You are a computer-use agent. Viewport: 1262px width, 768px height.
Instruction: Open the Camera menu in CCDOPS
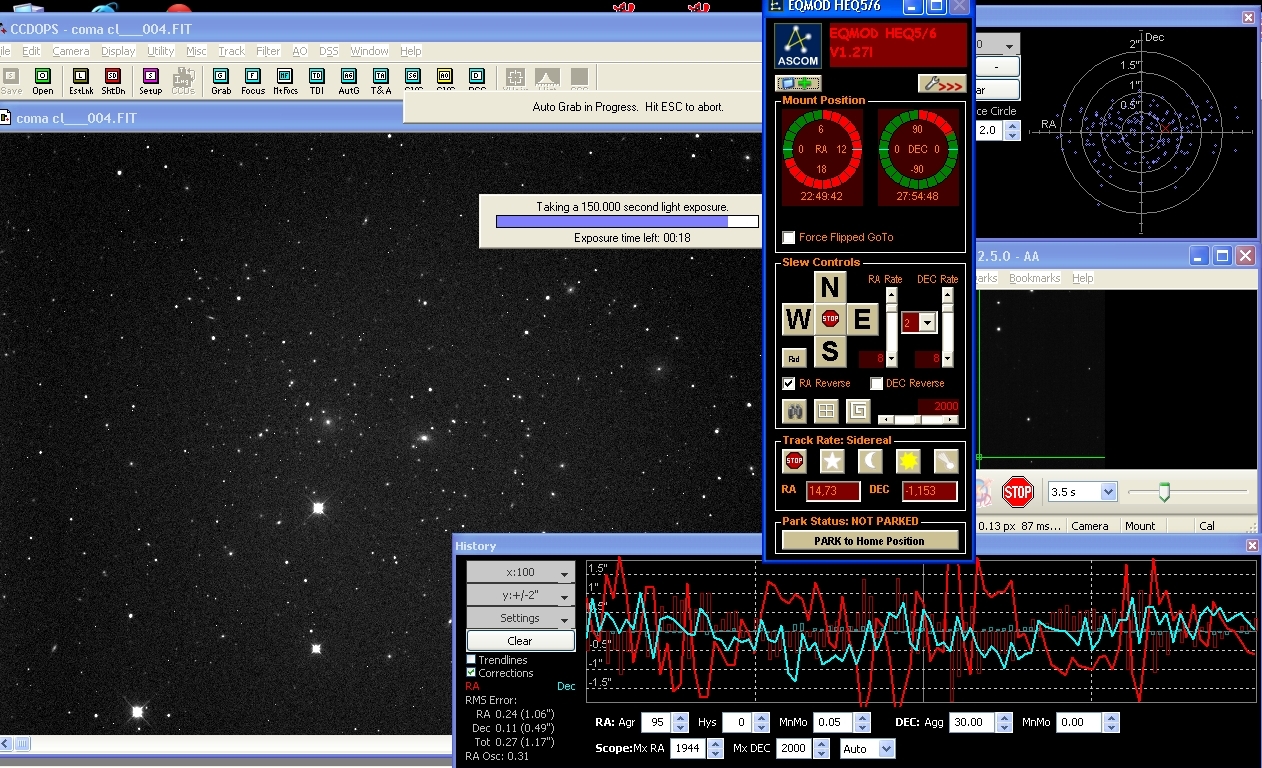[71, 51]
